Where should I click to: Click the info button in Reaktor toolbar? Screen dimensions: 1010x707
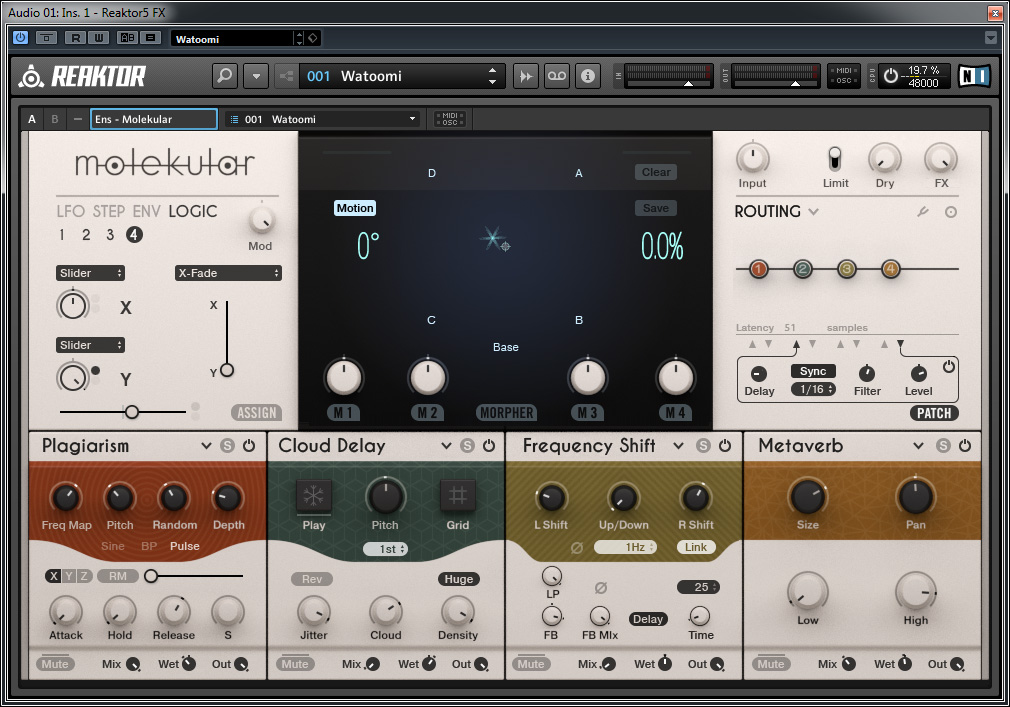(588, 76)
